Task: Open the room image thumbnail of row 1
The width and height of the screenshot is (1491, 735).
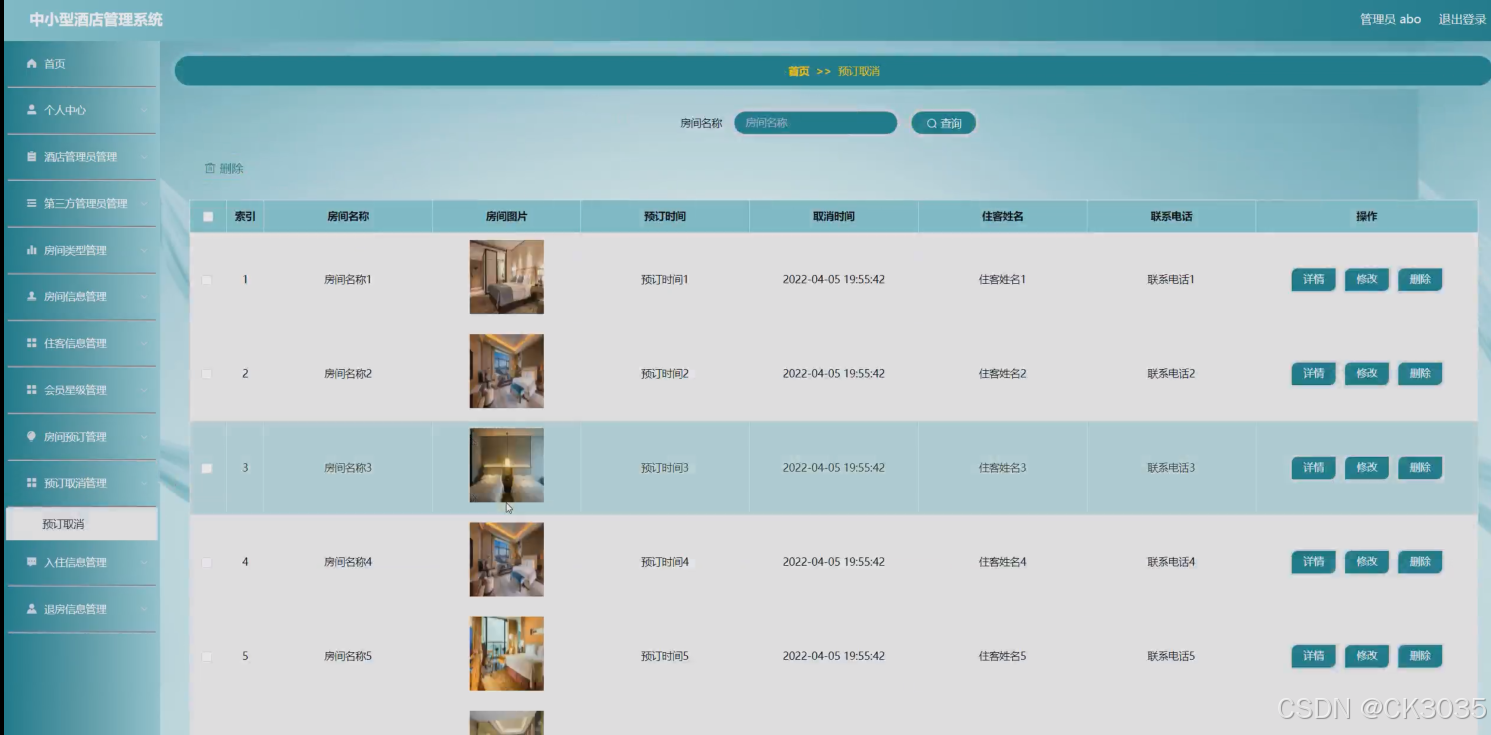Action: coord(507,277)
